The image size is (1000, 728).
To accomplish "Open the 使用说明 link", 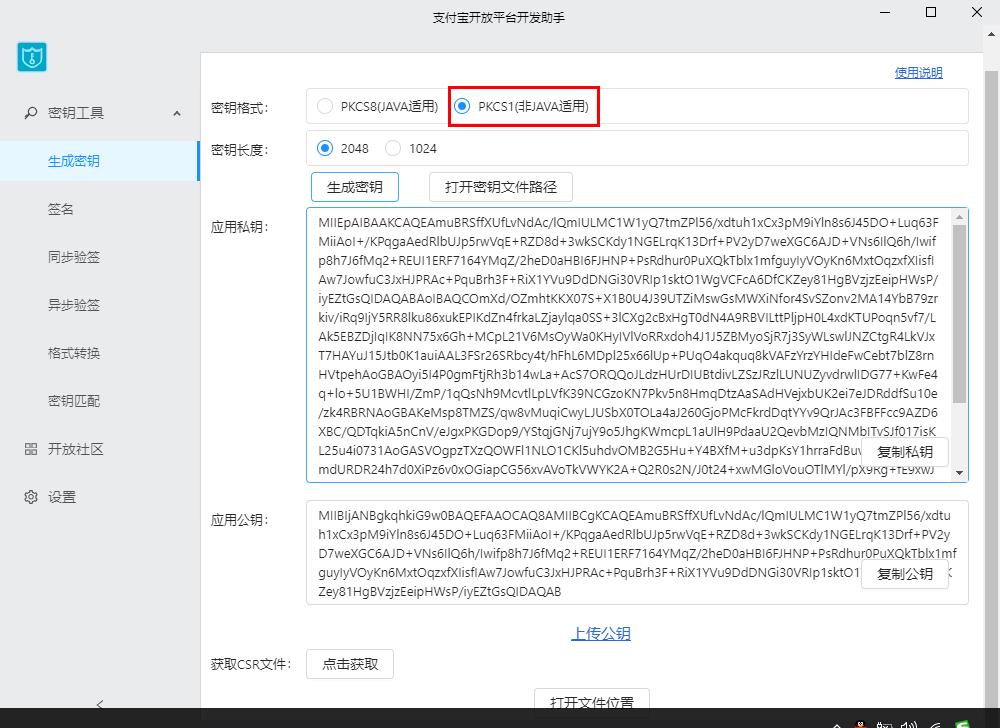I will pyautogui.click(x=918, y=73).
